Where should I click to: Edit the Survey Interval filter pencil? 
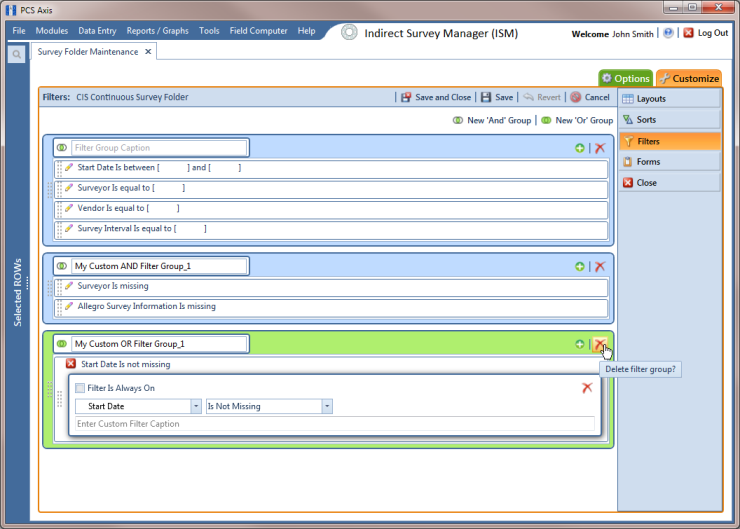point(69,228)
